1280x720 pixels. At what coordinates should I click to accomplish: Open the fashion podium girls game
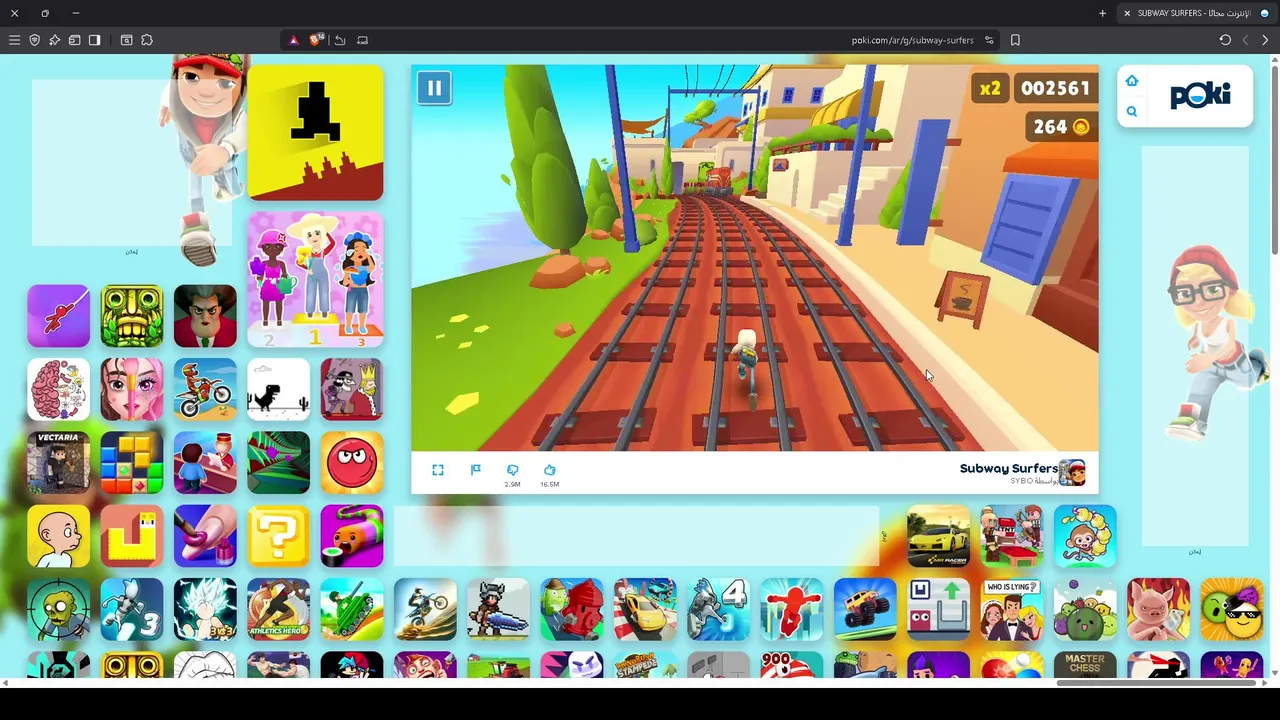pyautogui.click(x=315, y=279)
